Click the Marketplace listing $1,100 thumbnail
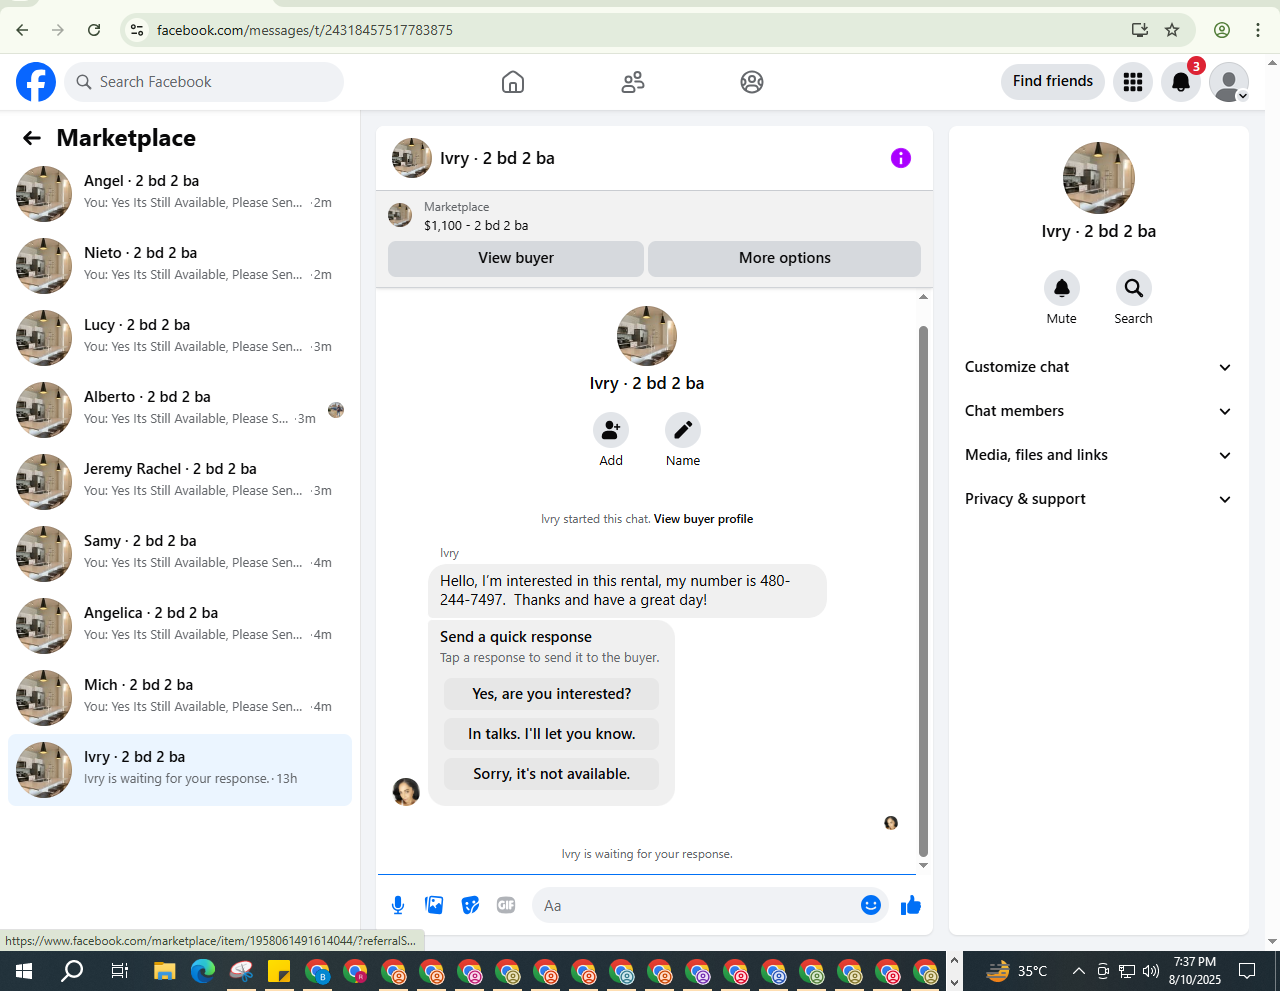 [x=400, y=215]
